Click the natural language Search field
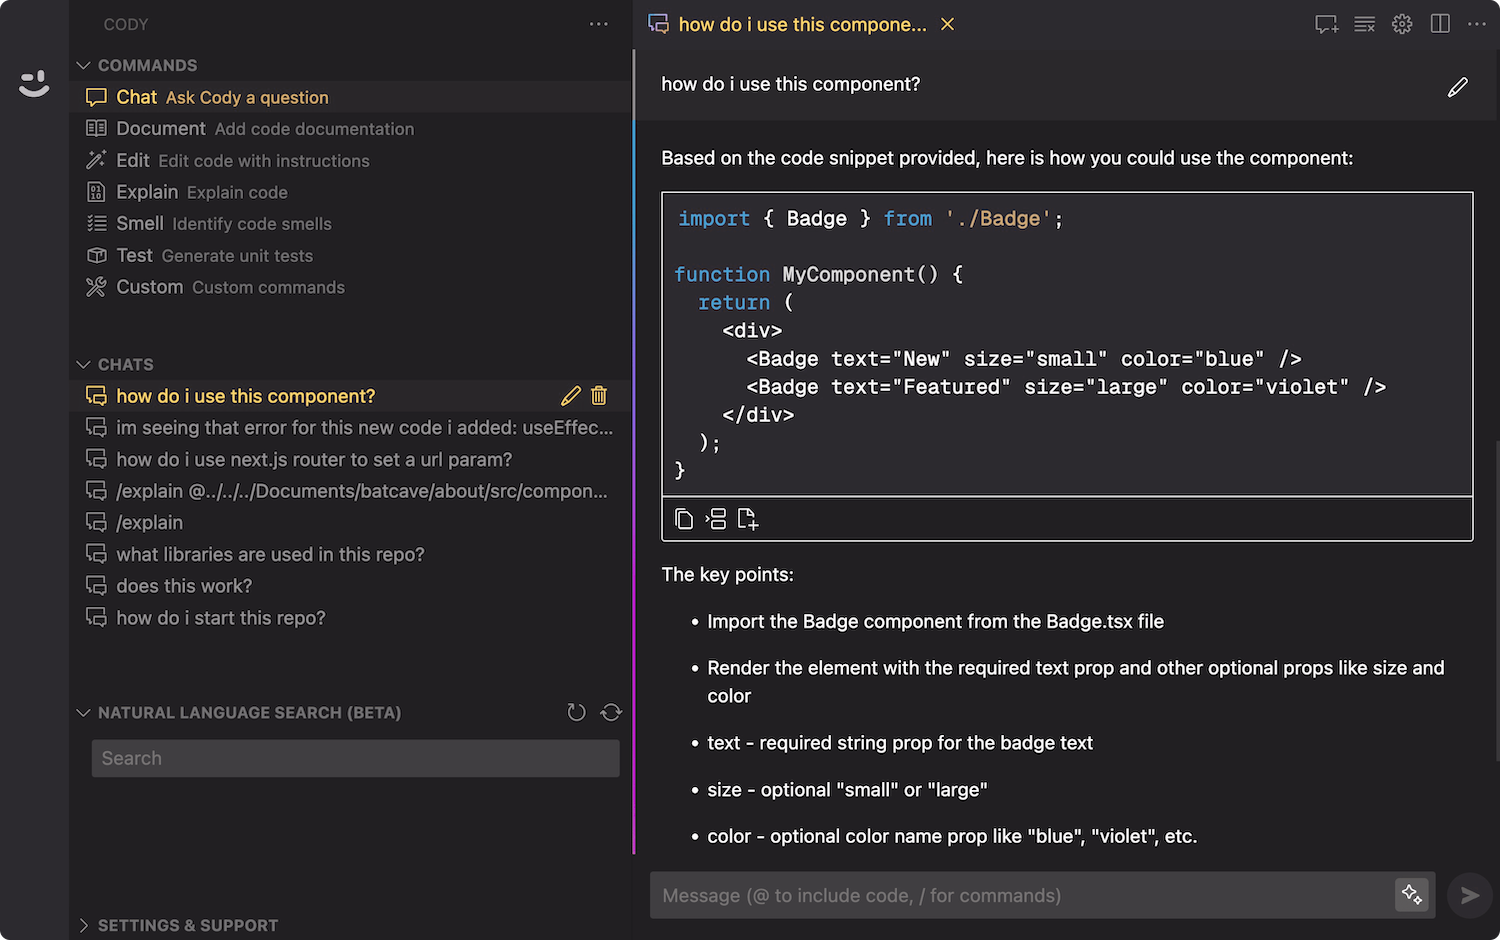The width and height of the screenshot is (1500, 940). coord(355,758)
